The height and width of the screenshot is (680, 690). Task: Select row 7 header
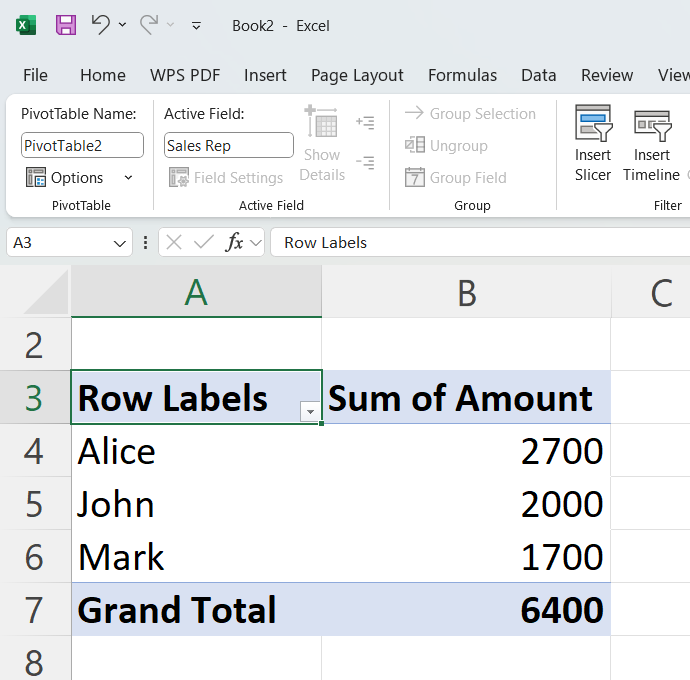[x=34, y=610]
